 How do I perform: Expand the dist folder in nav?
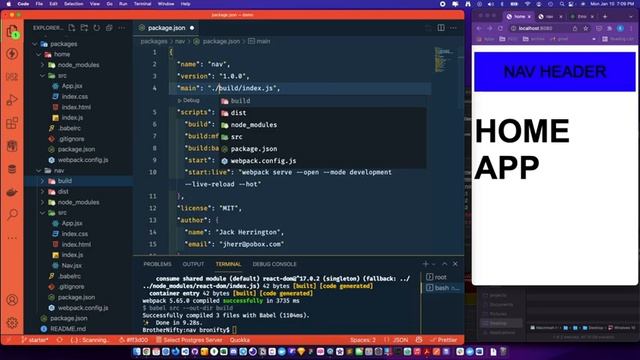coord(42,191)
